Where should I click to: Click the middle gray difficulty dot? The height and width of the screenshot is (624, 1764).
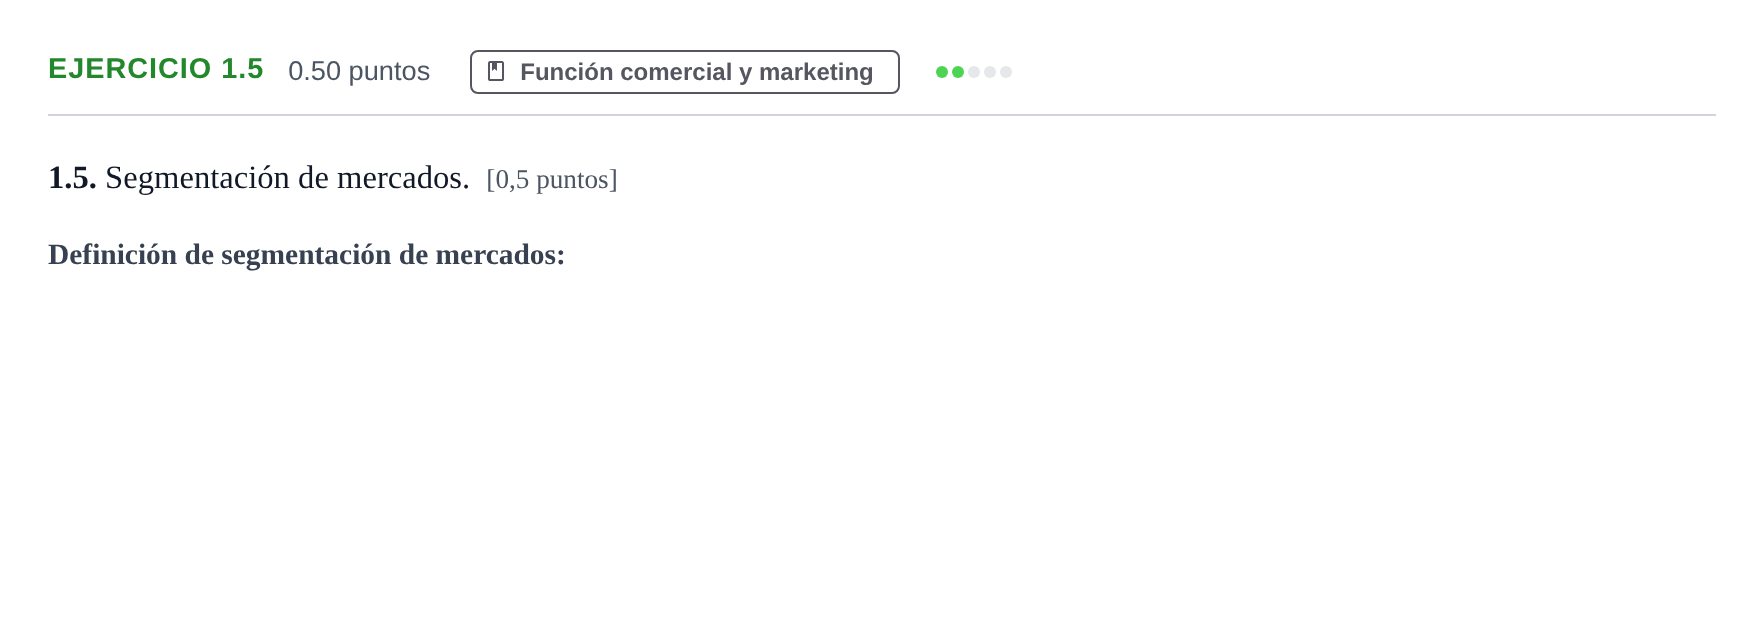pos(974,72)
